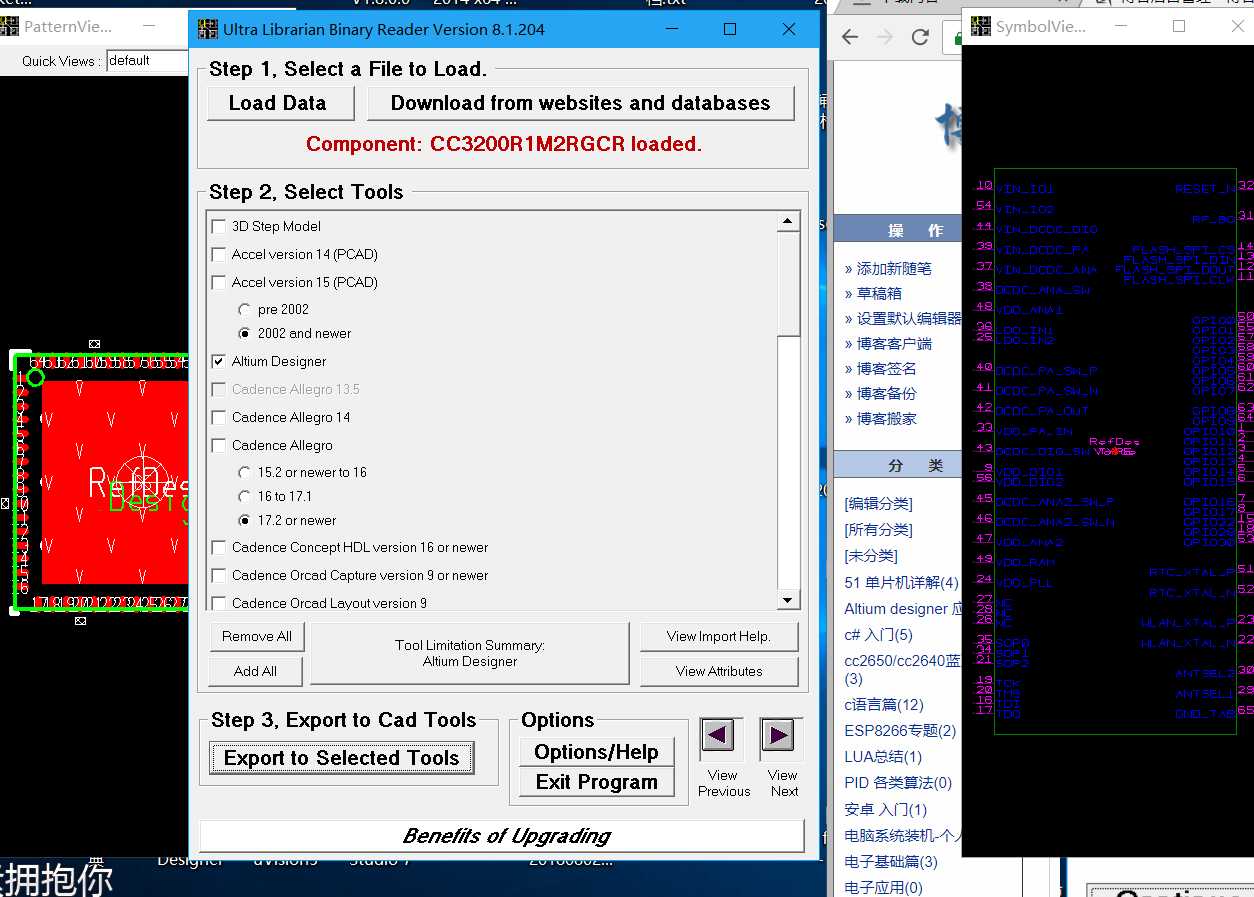The height and width of the screenshot is (897, 1254).
Task: Click Export to Selected Tools
Action: click(342, 758)
